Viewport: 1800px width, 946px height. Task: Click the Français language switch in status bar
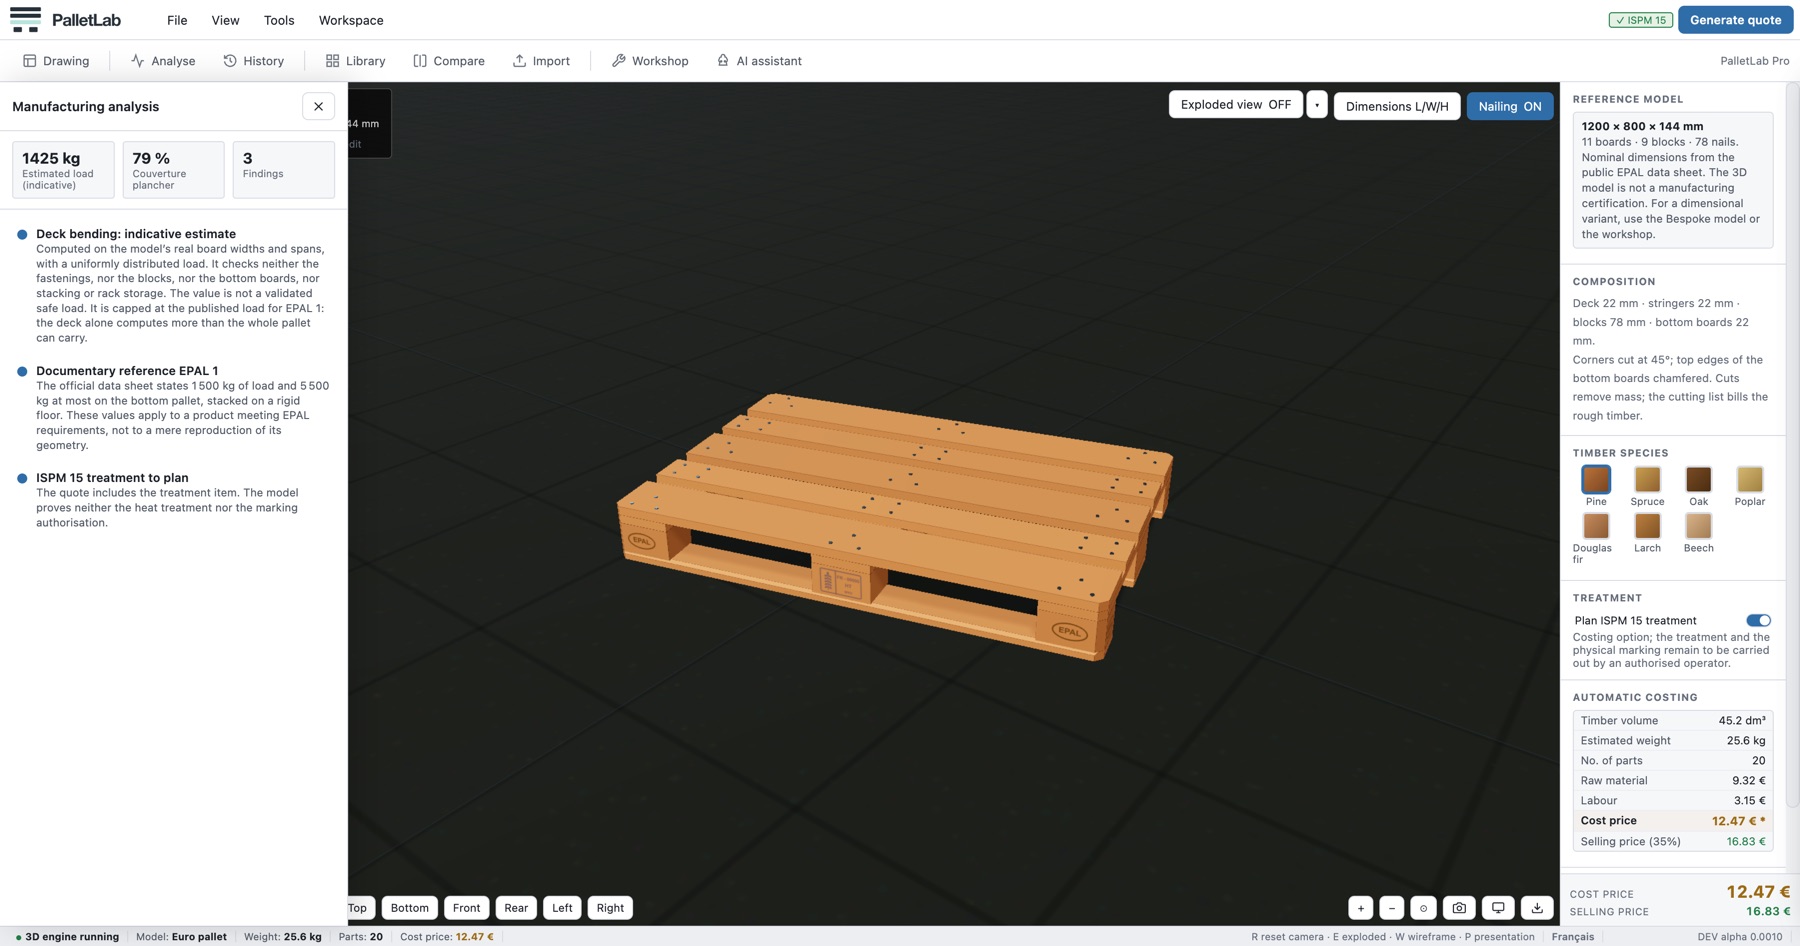pyautogui.click(x=1572, y=937)
